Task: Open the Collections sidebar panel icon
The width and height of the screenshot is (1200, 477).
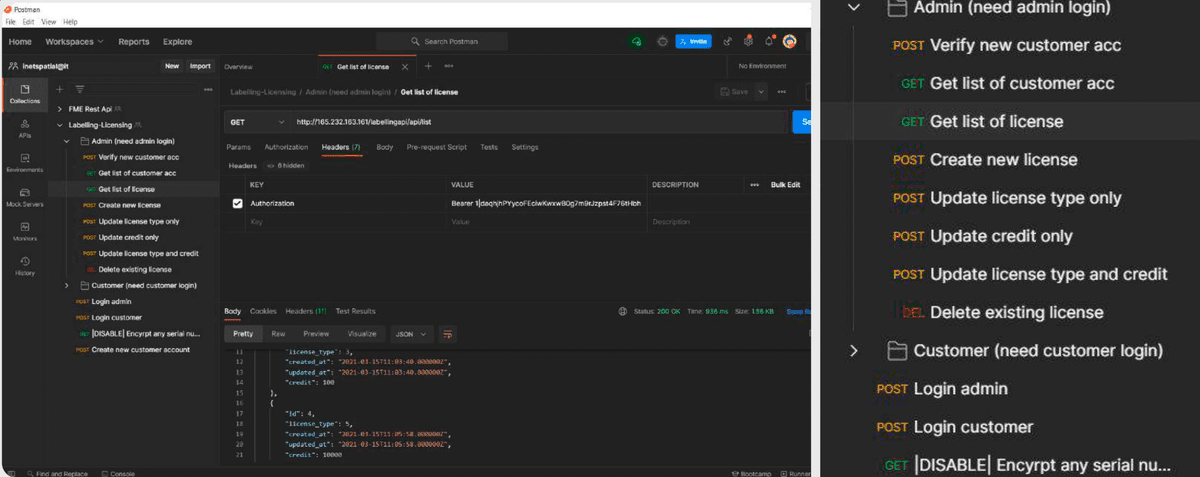Action: coord(25,94)
